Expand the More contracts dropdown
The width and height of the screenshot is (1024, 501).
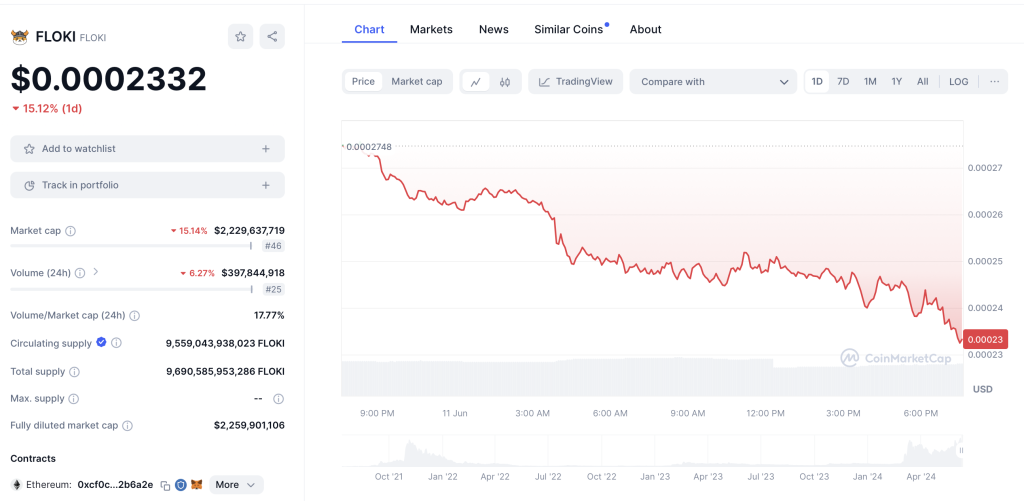coord(236,485)
